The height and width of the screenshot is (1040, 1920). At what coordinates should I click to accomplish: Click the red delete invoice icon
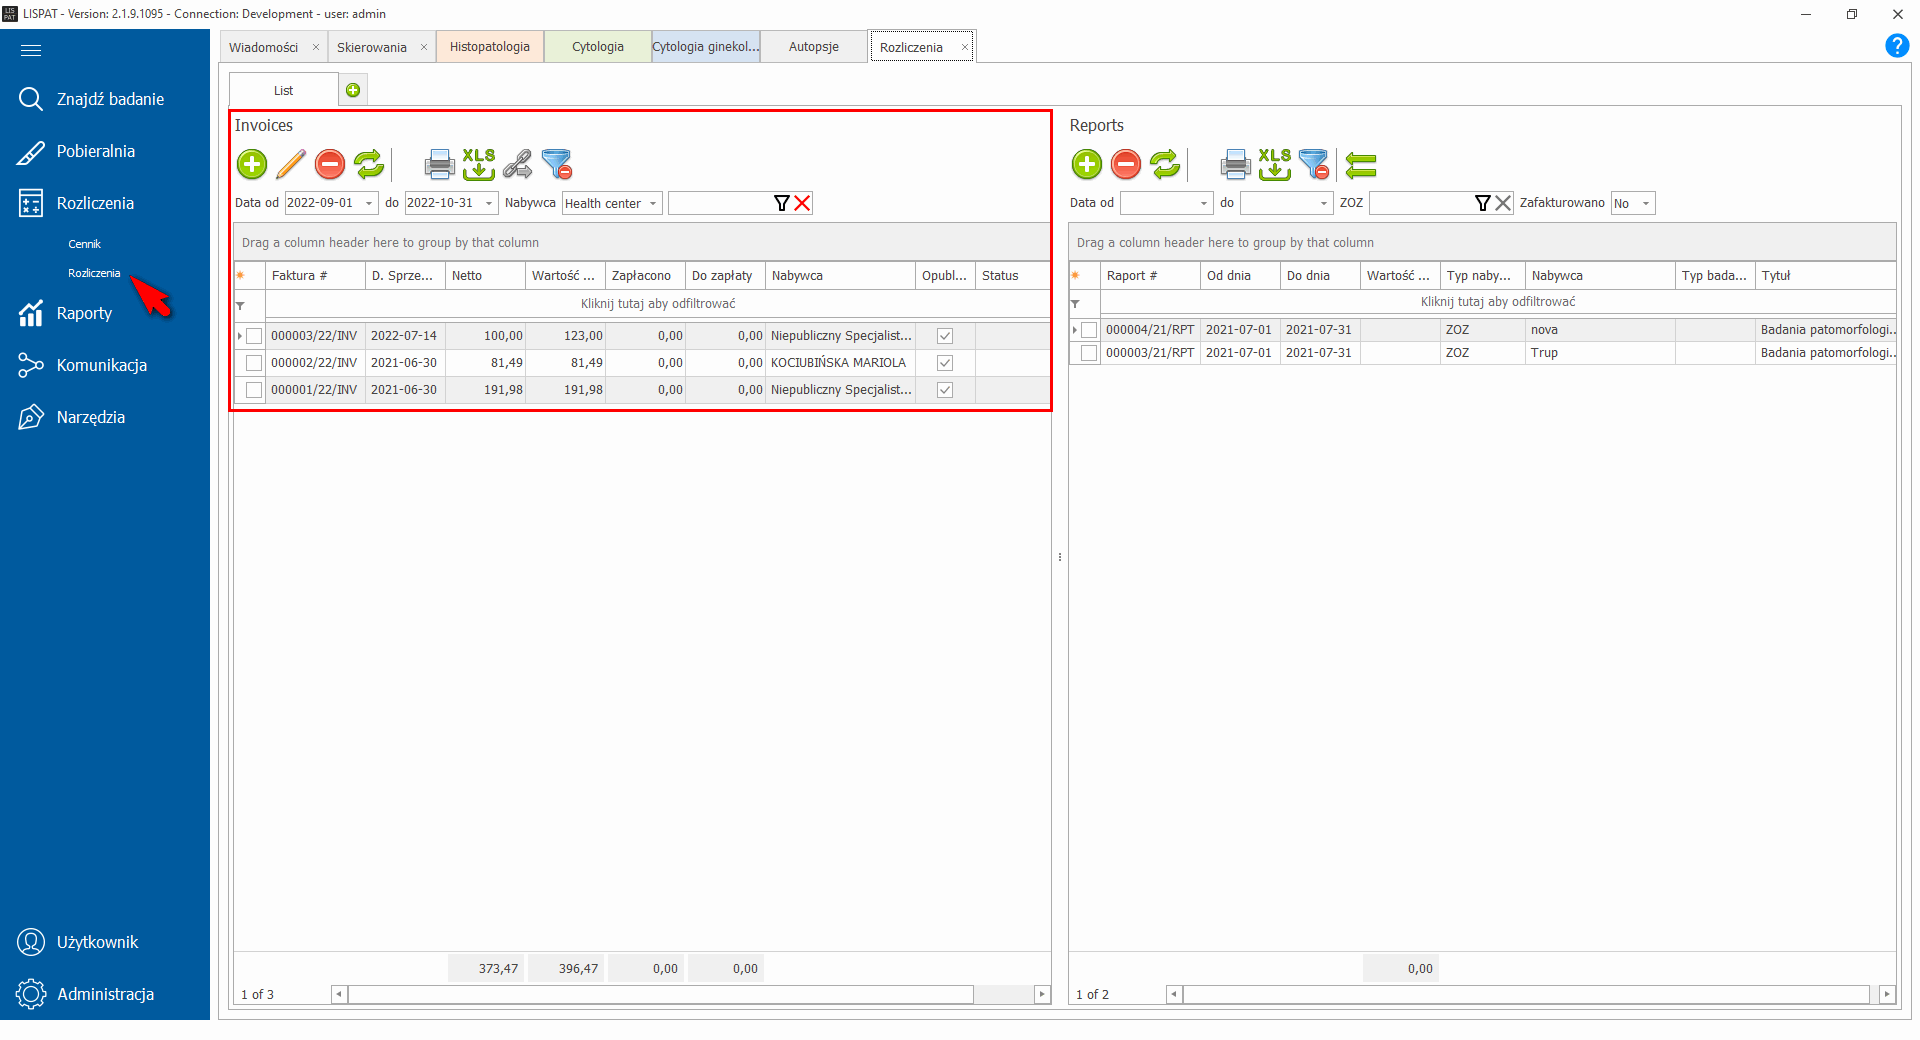[x=330, y=164]
